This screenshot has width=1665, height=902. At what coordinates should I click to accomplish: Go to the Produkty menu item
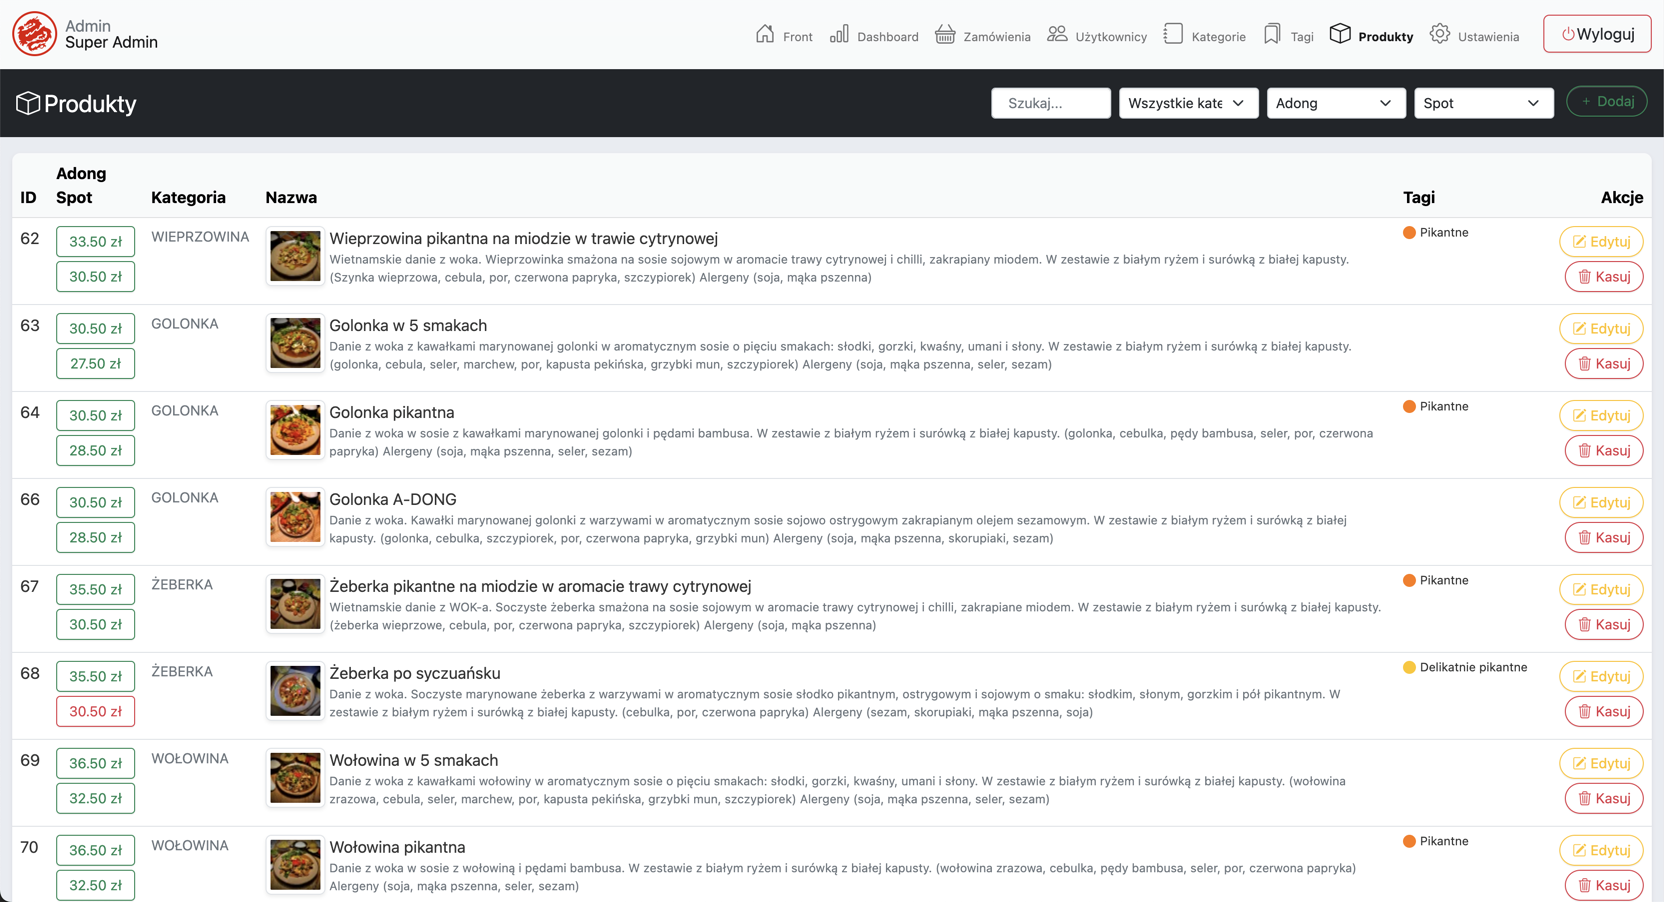click(x=1372, y=36)
